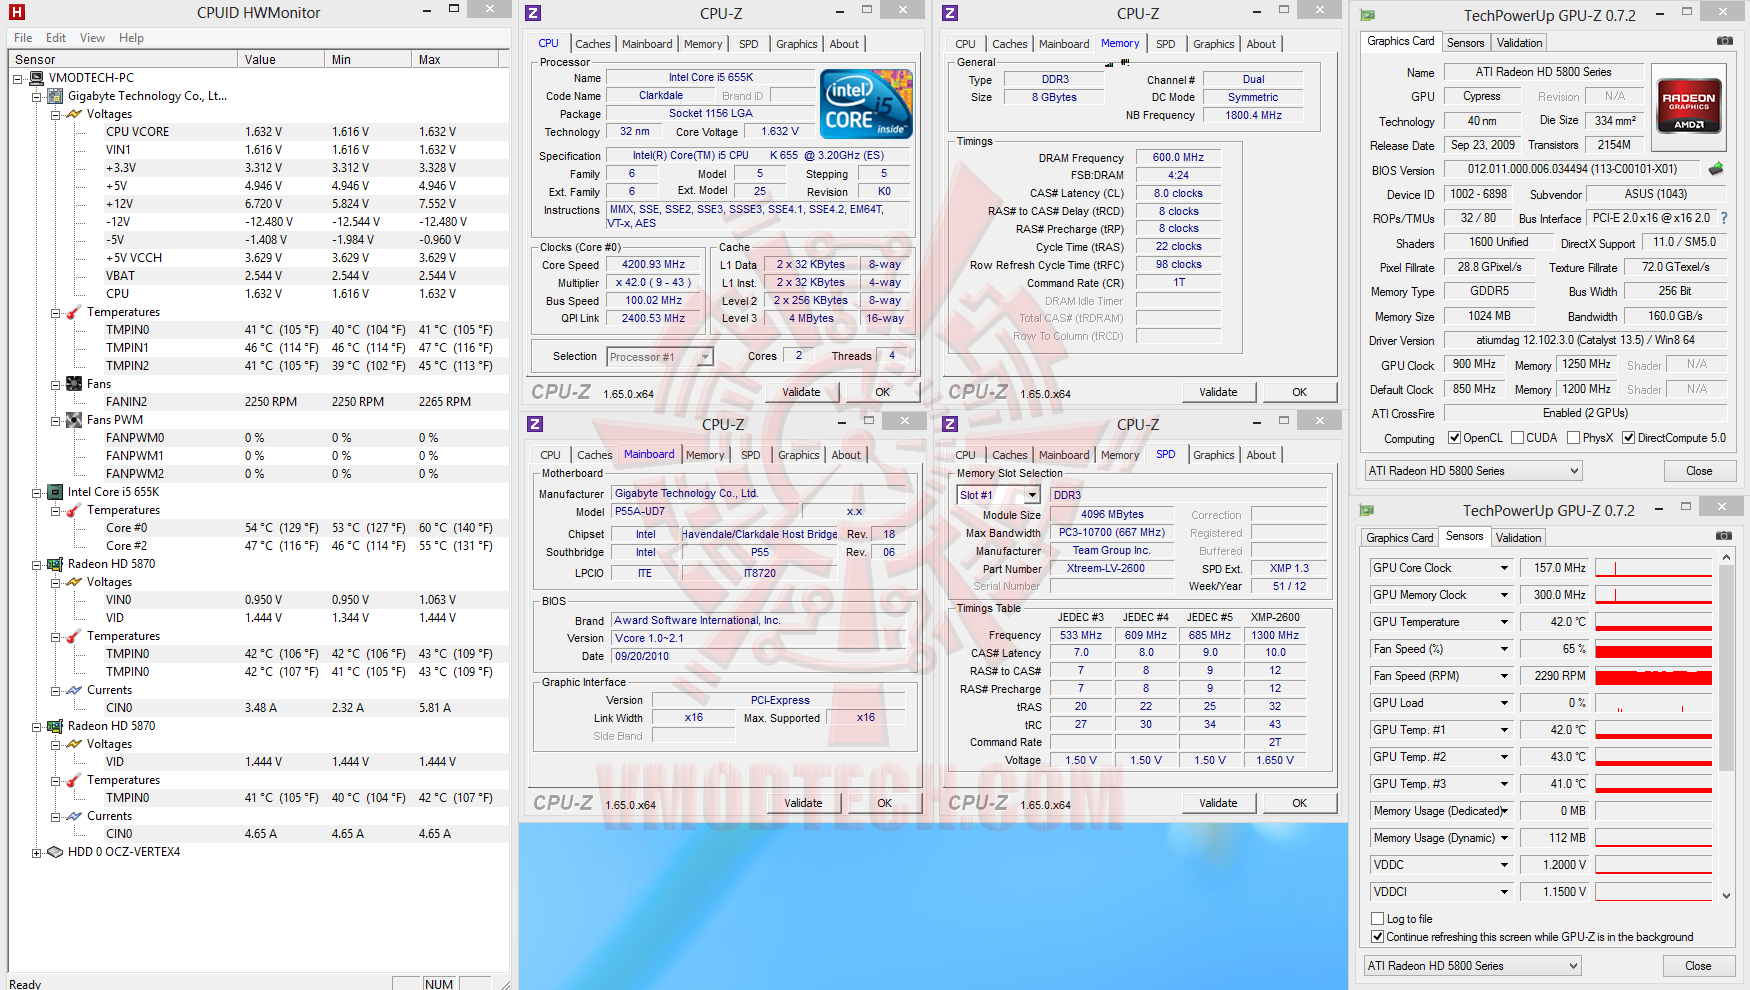Open the GPU Memory Clock sensor dropdown
The image size is (1750, 990).
[x=1504, y=595]
